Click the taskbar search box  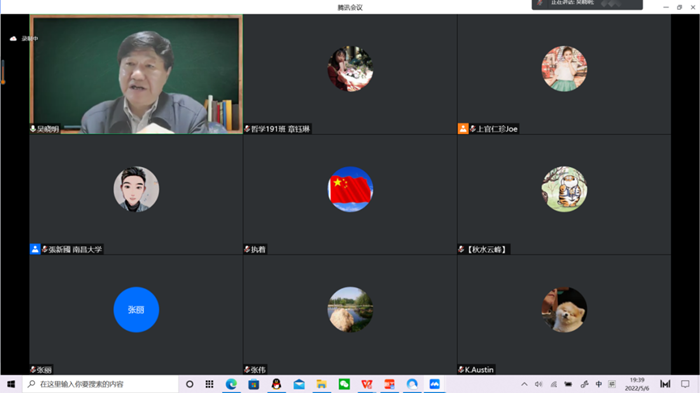tap(100, 384)
